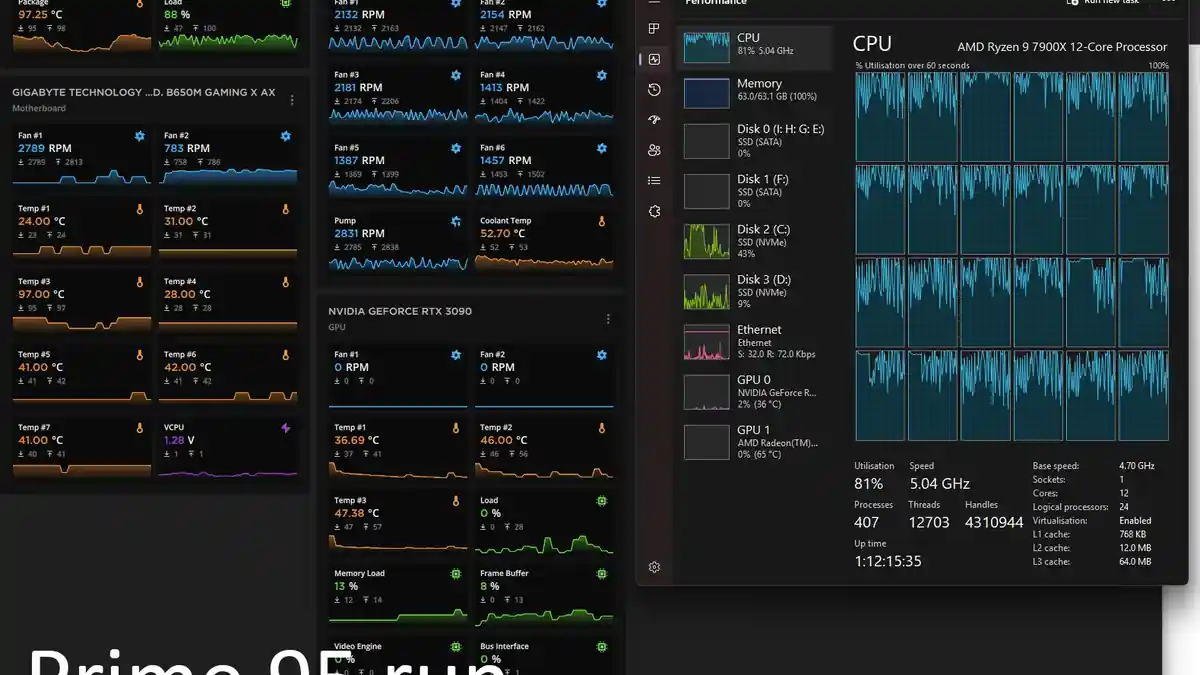
Task: Click the Run new task button
Action: pyautogui.click(x=1103, y=2)
